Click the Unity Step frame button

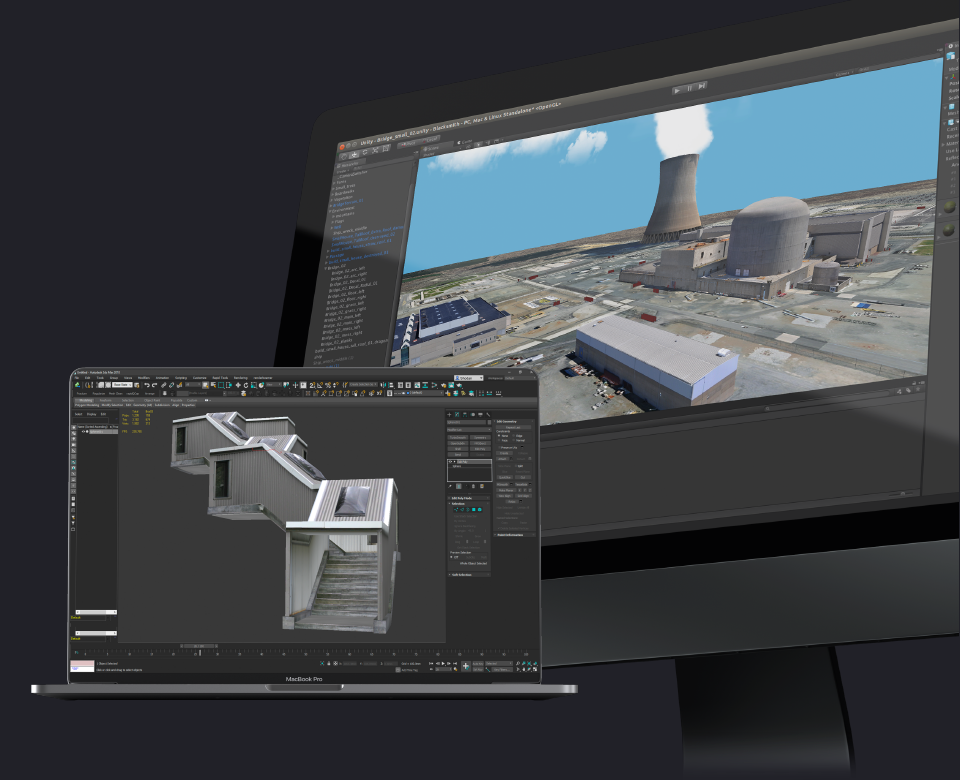coord(703,86)
